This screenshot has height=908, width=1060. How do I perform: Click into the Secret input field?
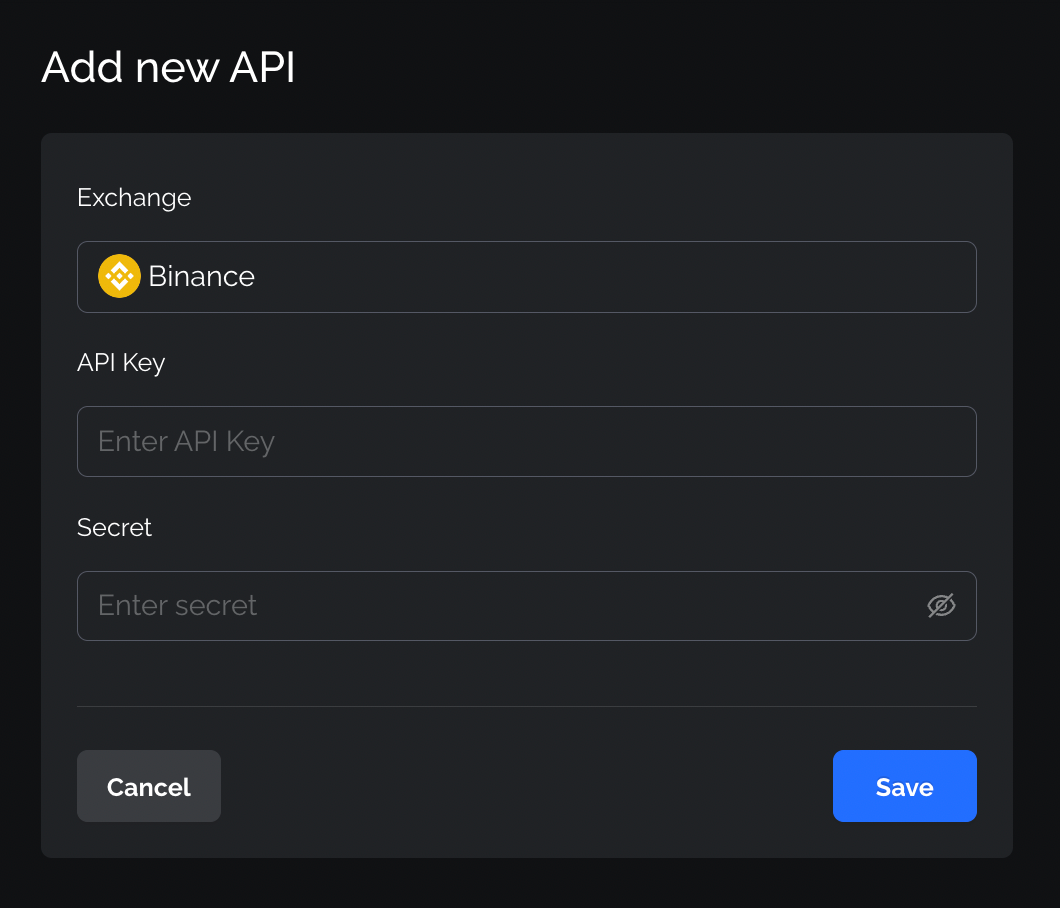[x=500, y=606]
